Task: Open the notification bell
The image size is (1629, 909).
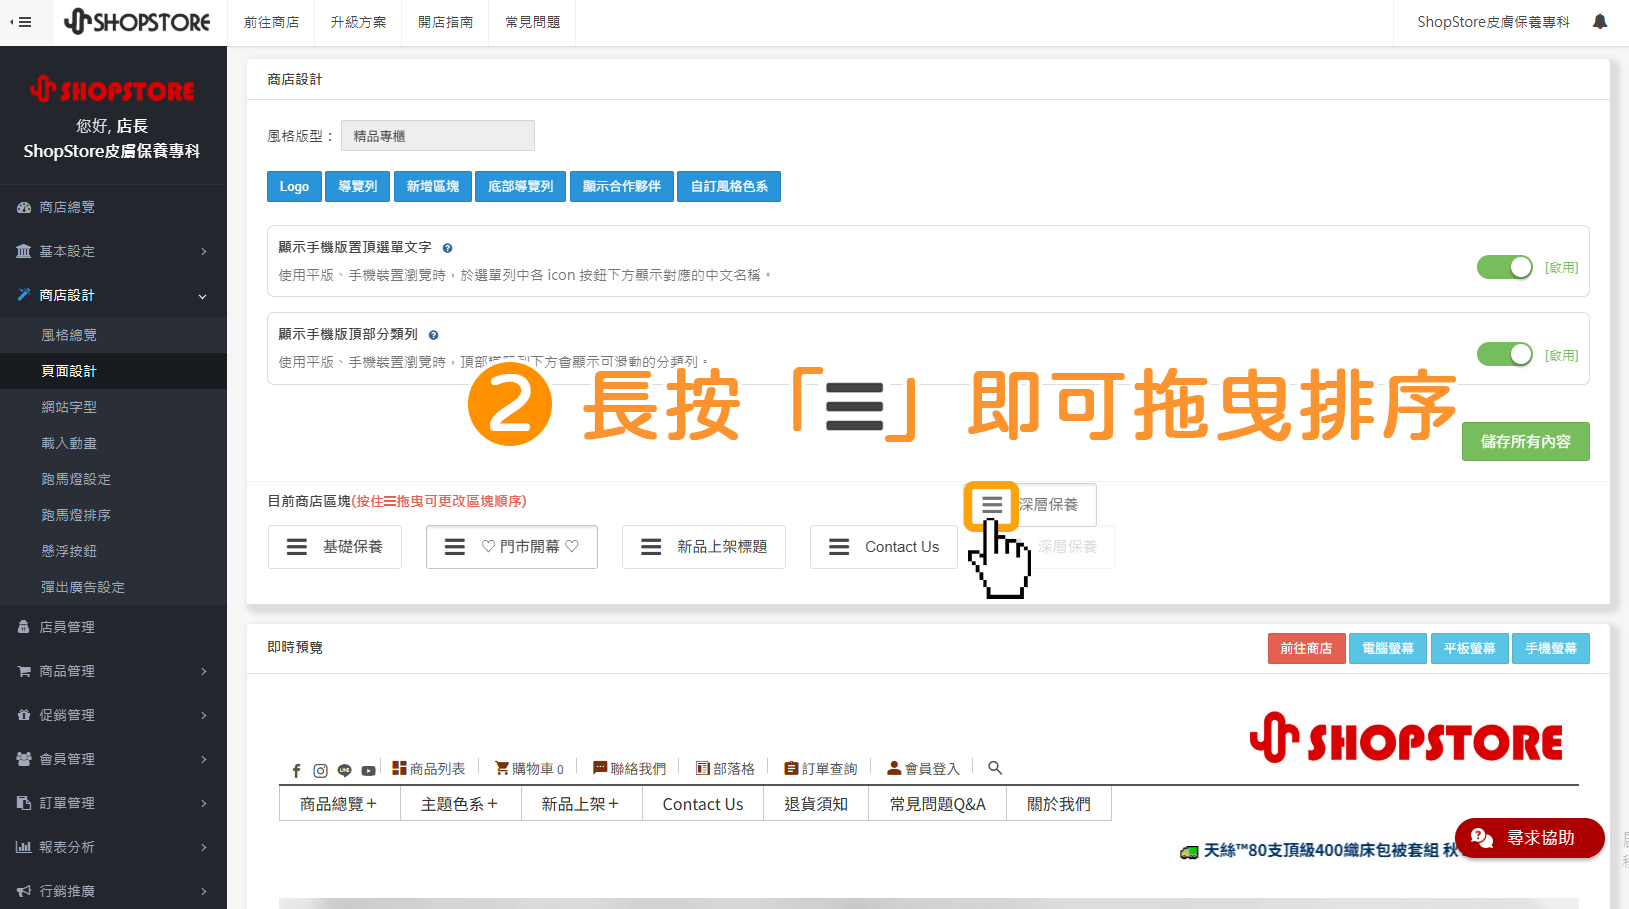Action: [1600, 22]
